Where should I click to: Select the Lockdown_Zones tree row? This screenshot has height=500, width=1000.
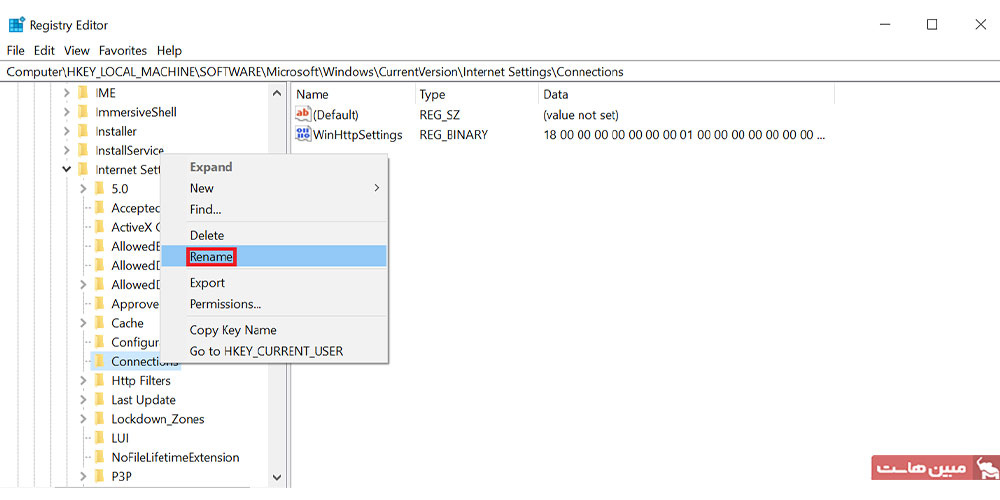coord(158,419)
